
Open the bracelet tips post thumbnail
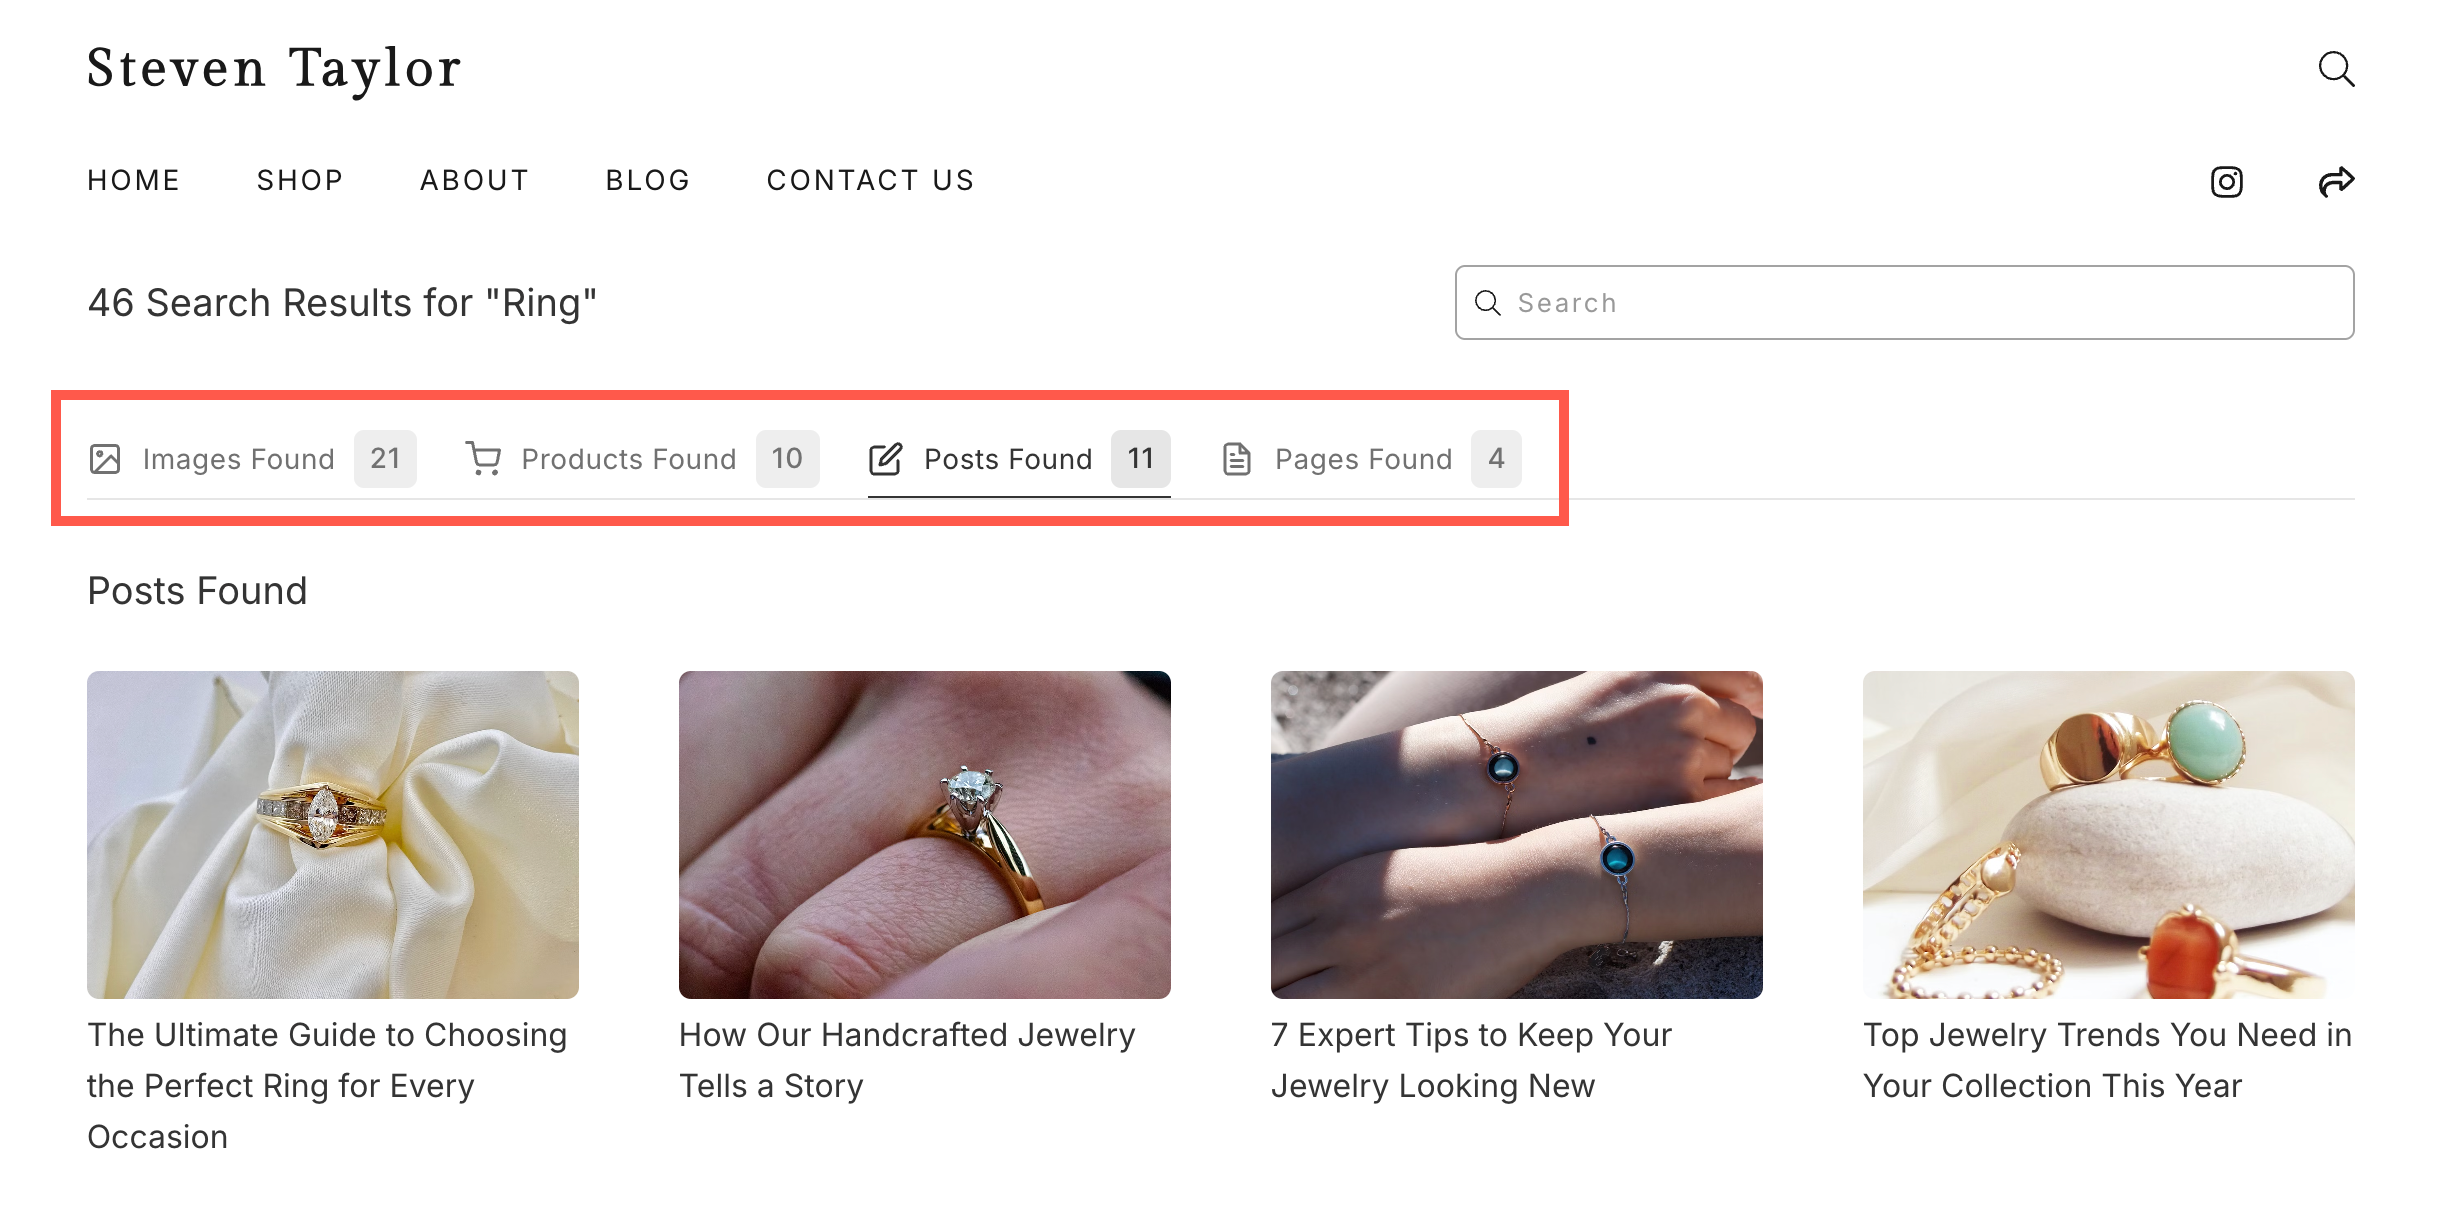(x=1517, y=835)
